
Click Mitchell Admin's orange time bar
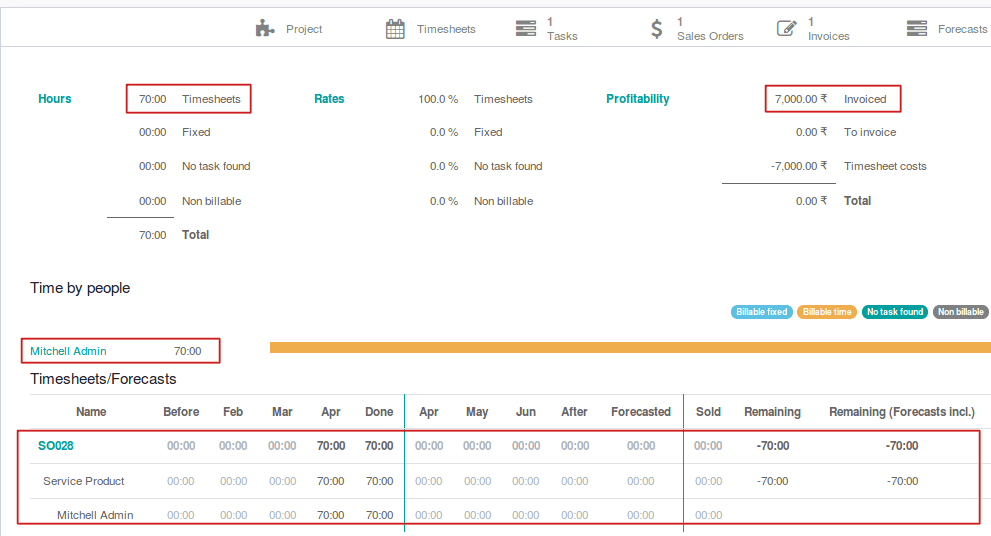(630, 348)
